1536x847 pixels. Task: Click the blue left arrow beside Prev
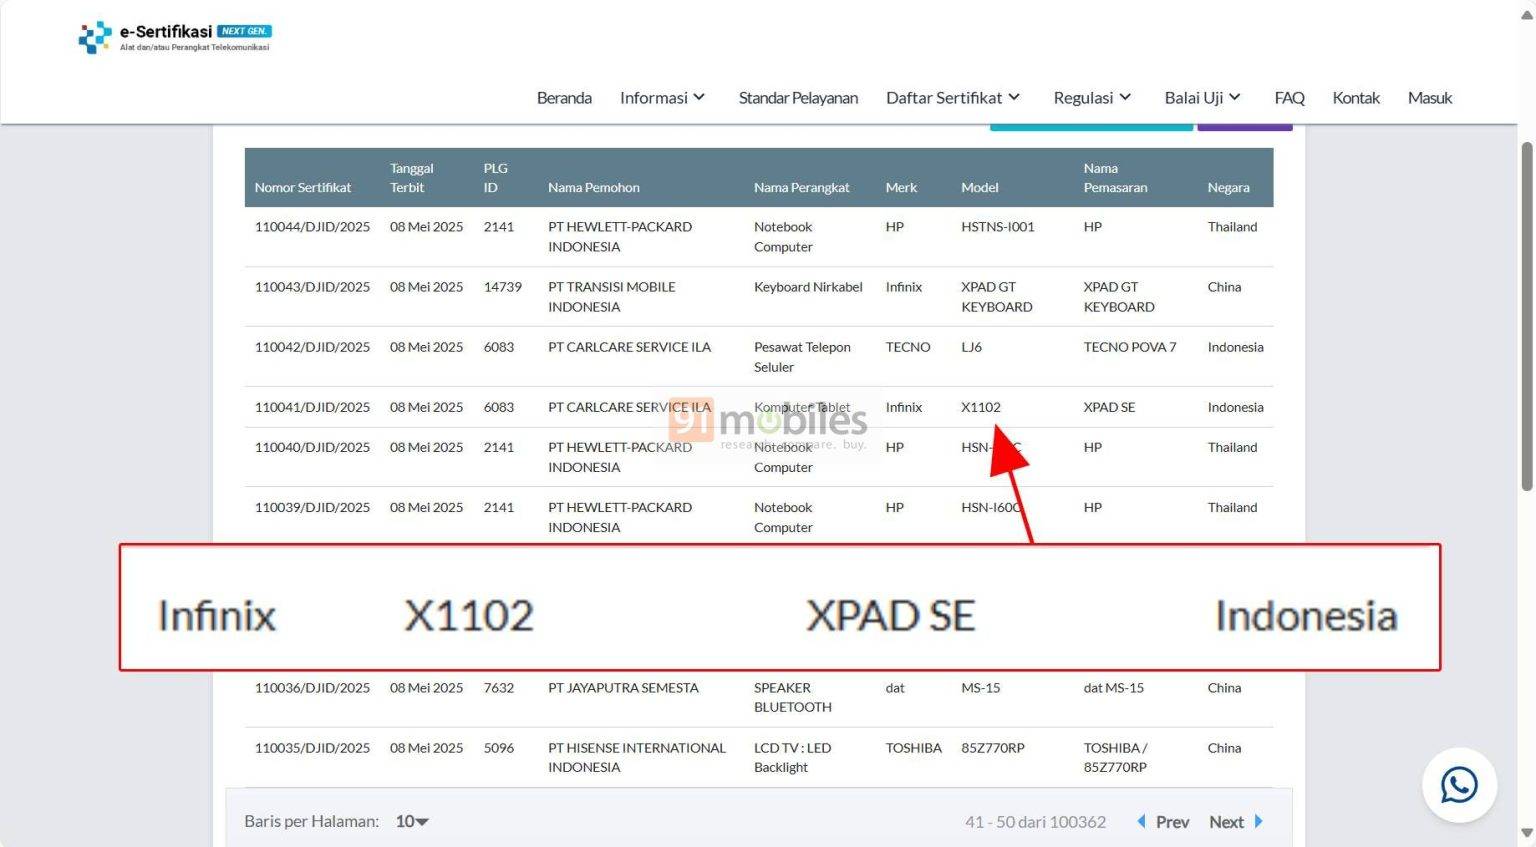click(x=1141, y=821)
